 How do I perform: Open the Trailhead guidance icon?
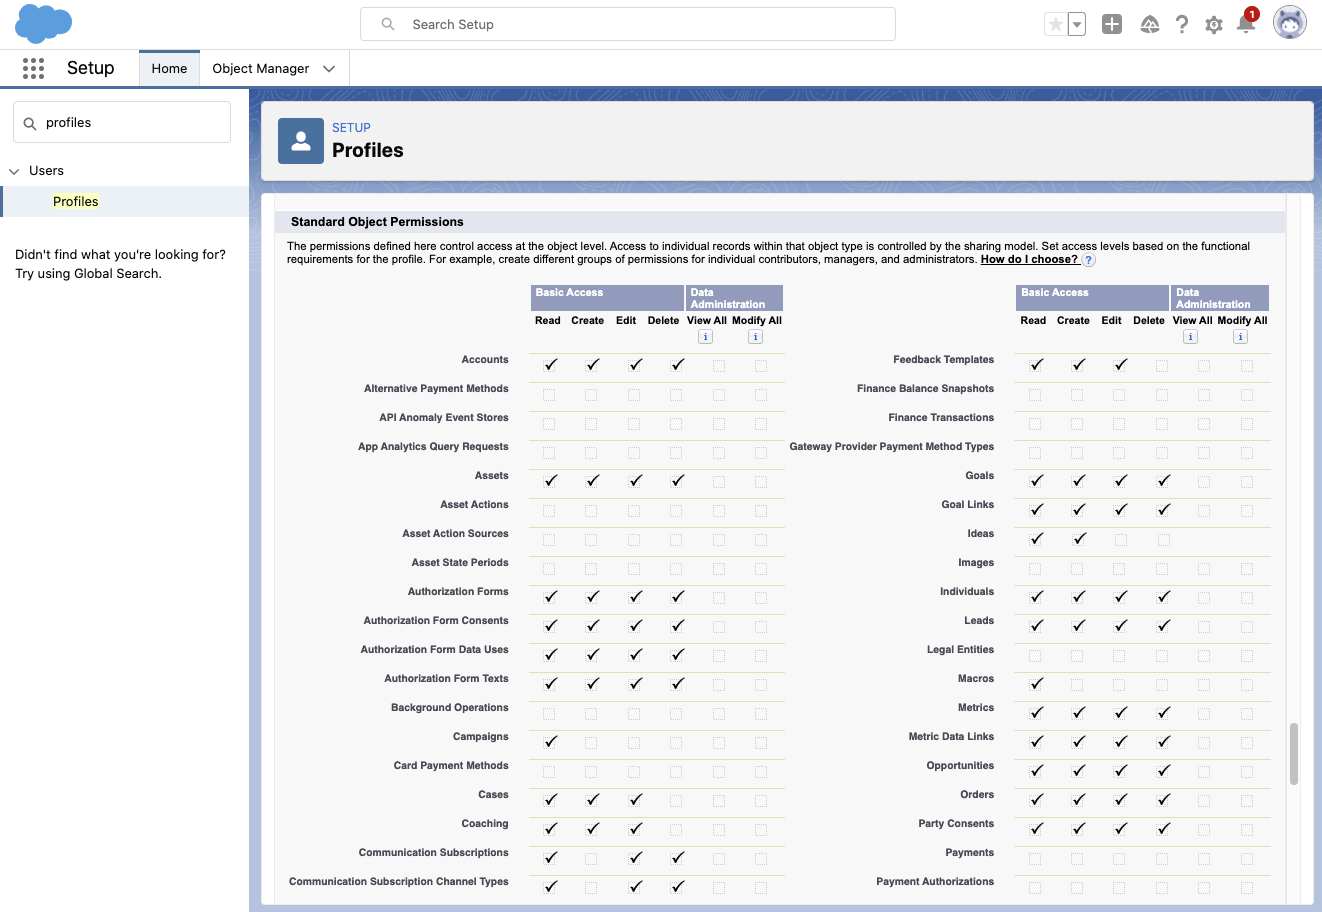click(1150, 25)
